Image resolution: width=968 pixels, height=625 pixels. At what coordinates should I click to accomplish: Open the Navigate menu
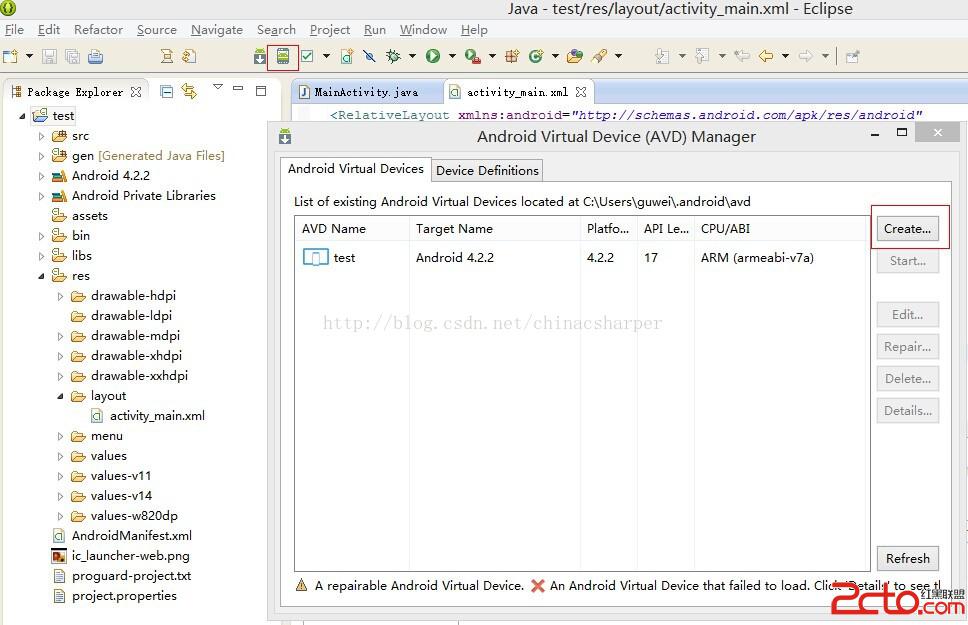point(217,30)
